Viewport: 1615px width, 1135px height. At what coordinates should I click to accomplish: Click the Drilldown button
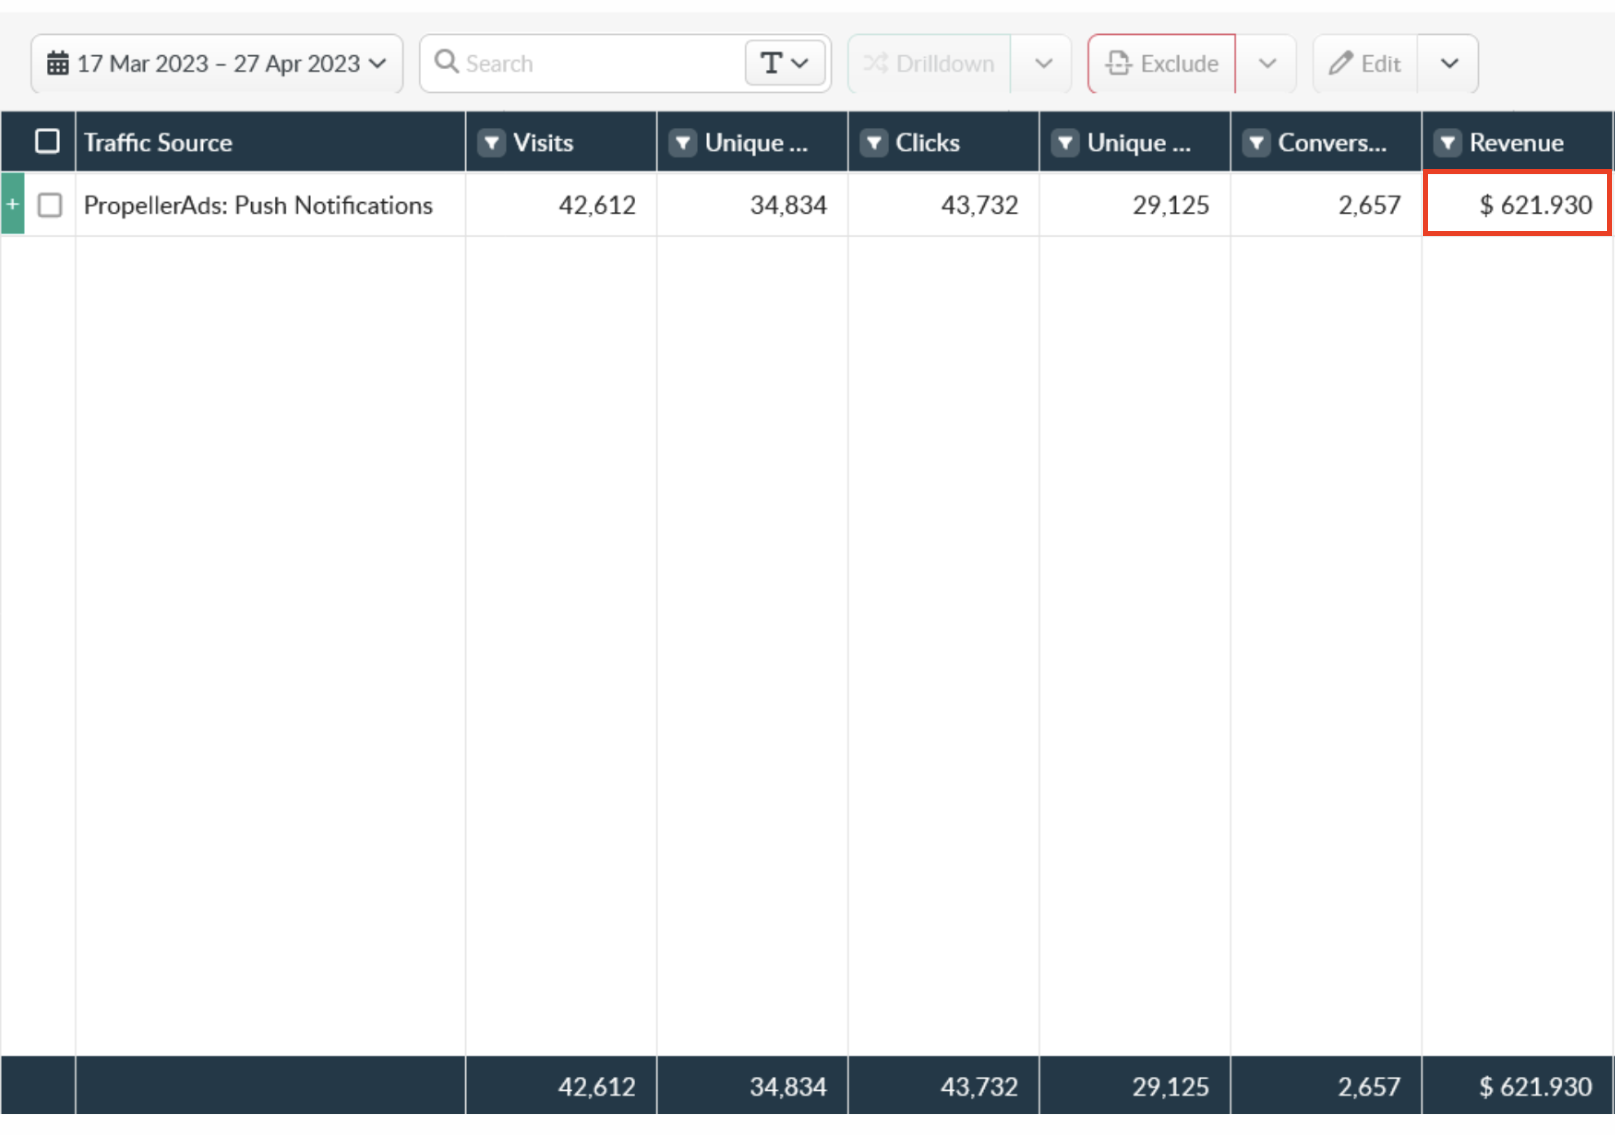point(929,64)
